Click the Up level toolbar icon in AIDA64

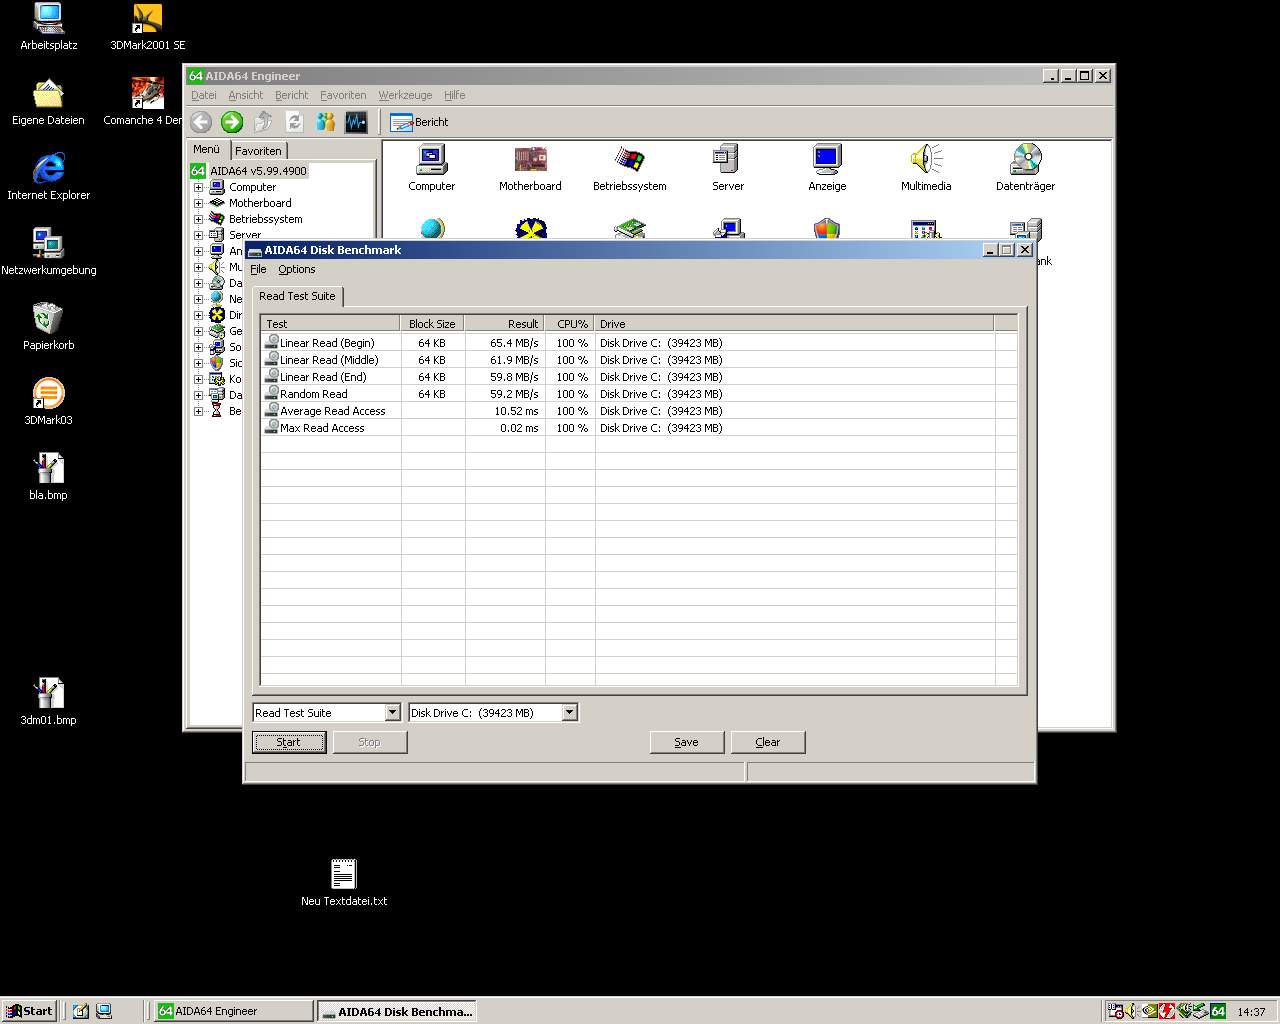click(x=263, y=122)
